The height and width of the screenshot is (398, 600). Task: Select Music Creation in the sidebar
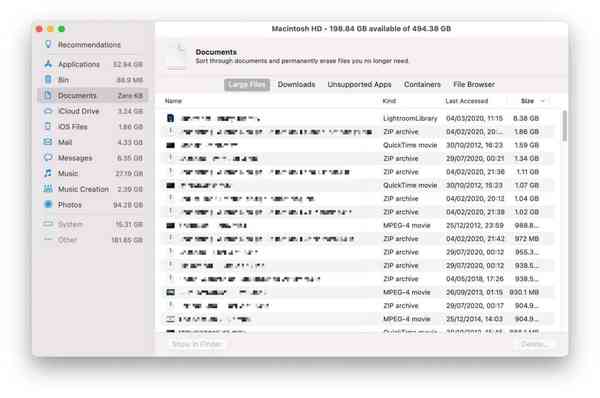coord(93,189)
